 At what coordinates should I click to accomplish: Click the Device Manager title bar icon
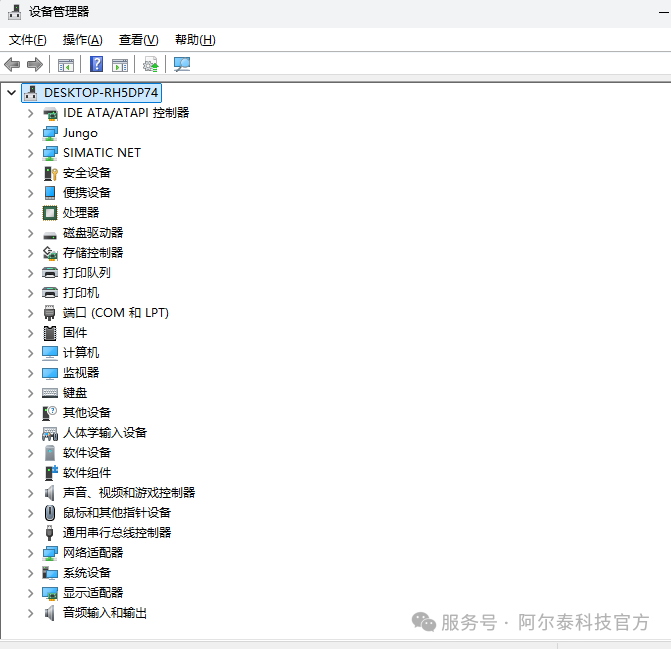(x=15, y=12)
